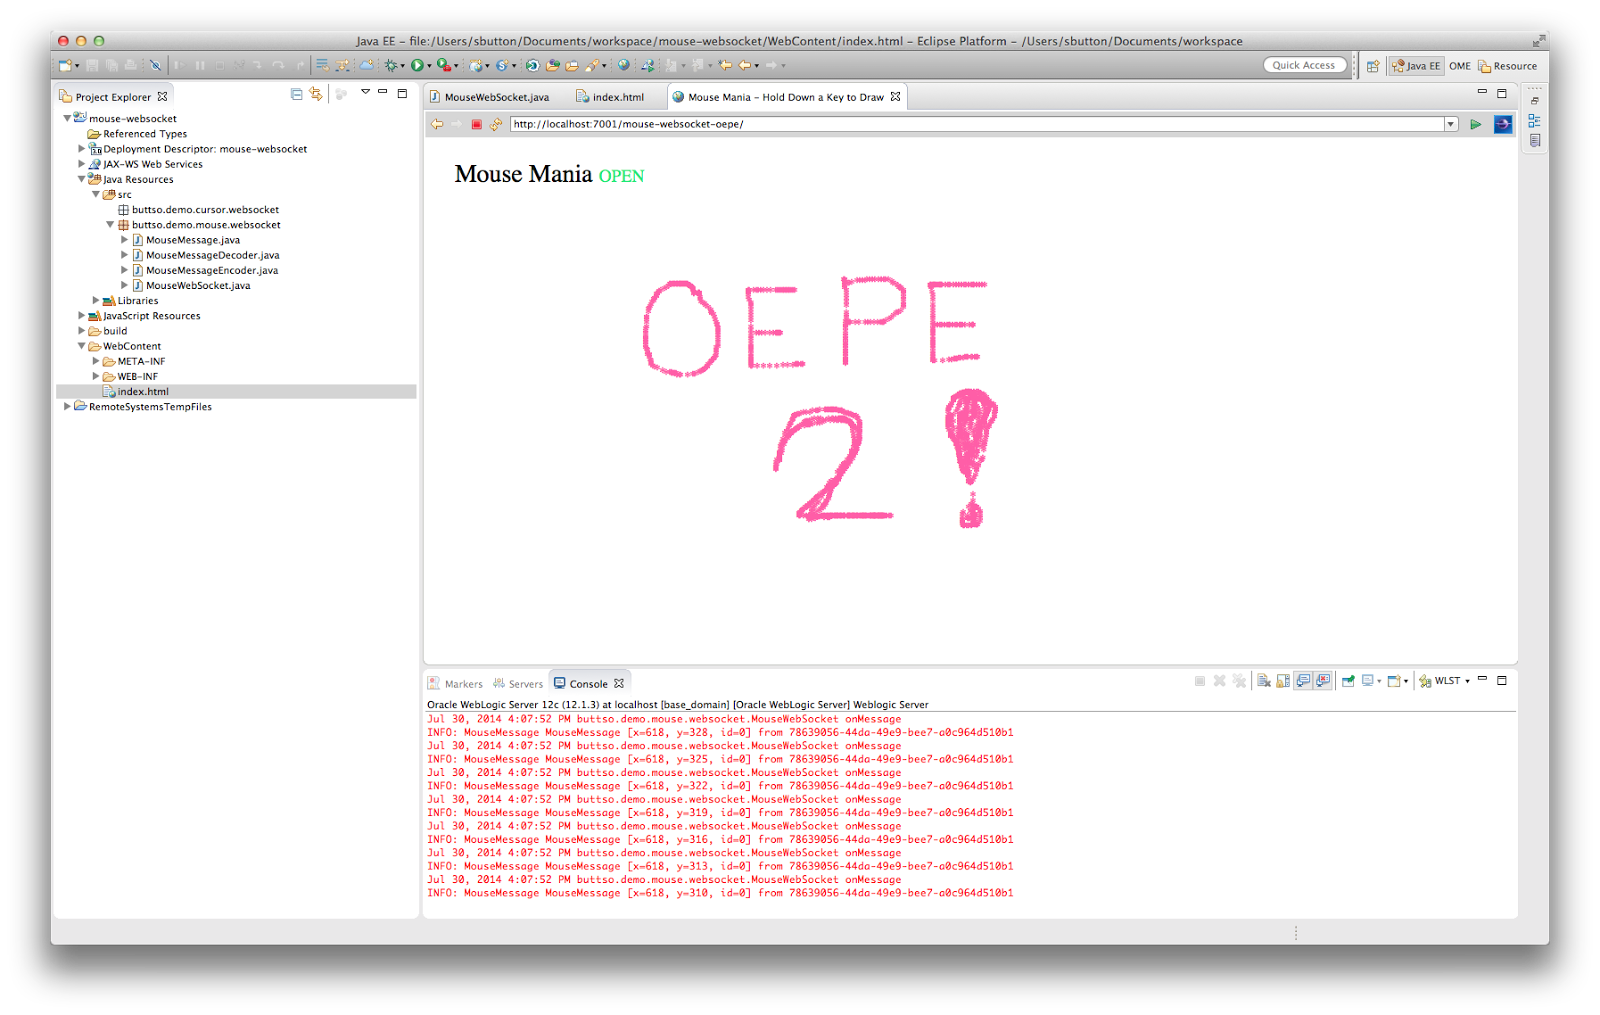The height and width of the screenshot is (1015, 1600).
Task: Expand the Libraries node
Action: 96,300
